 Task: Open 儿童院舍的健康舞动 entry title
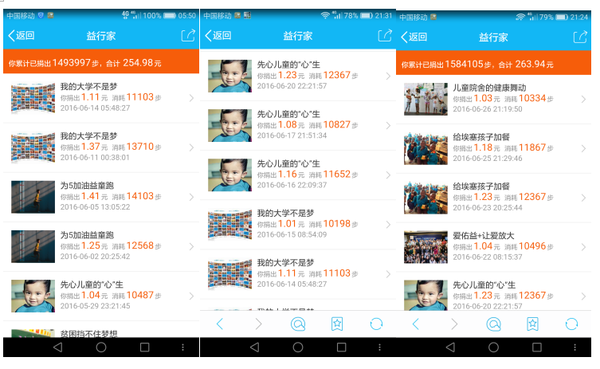pyautogui.click(x=489, y=88)
